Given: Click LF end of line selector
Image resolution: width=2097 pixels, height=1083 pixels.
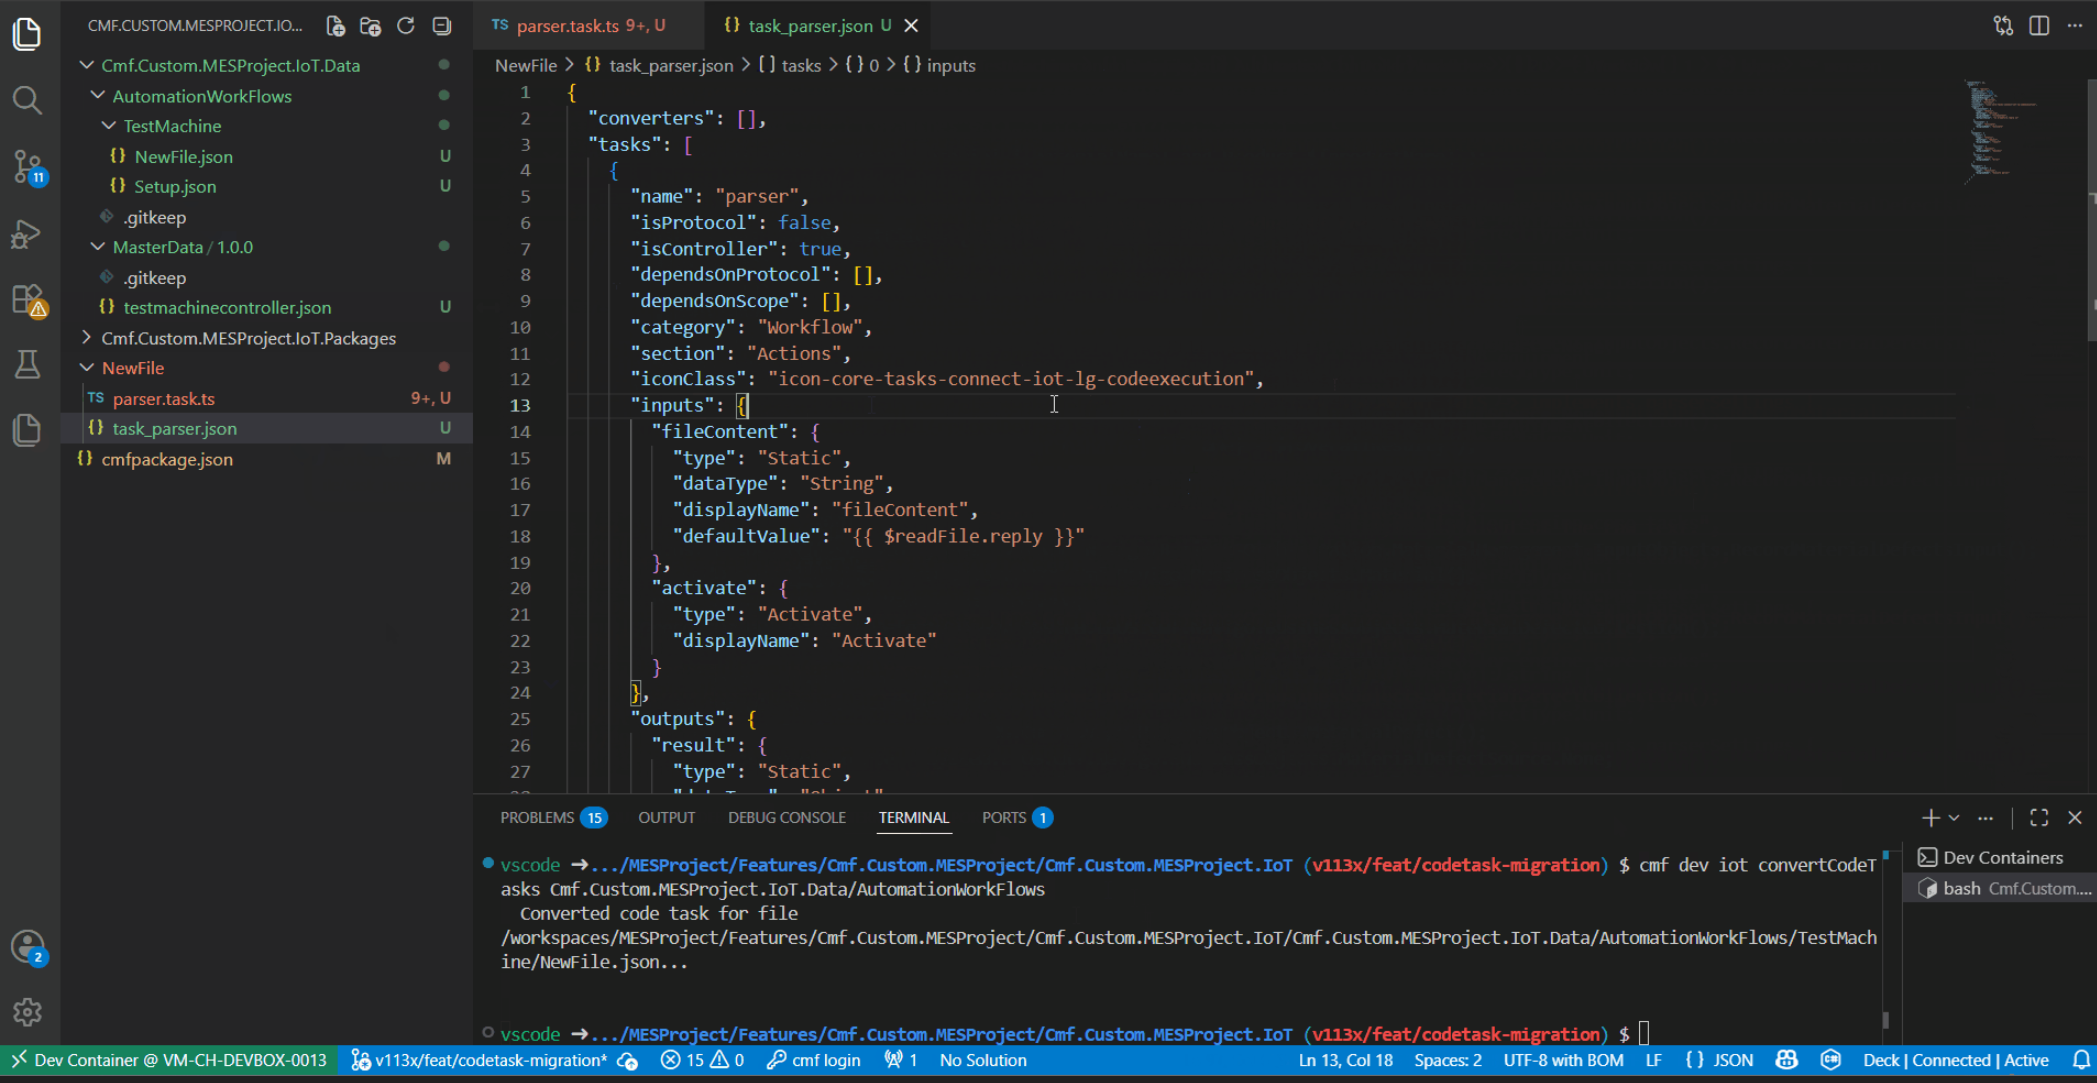Looking at the screenshot, I should [x=1654, y=1060].
